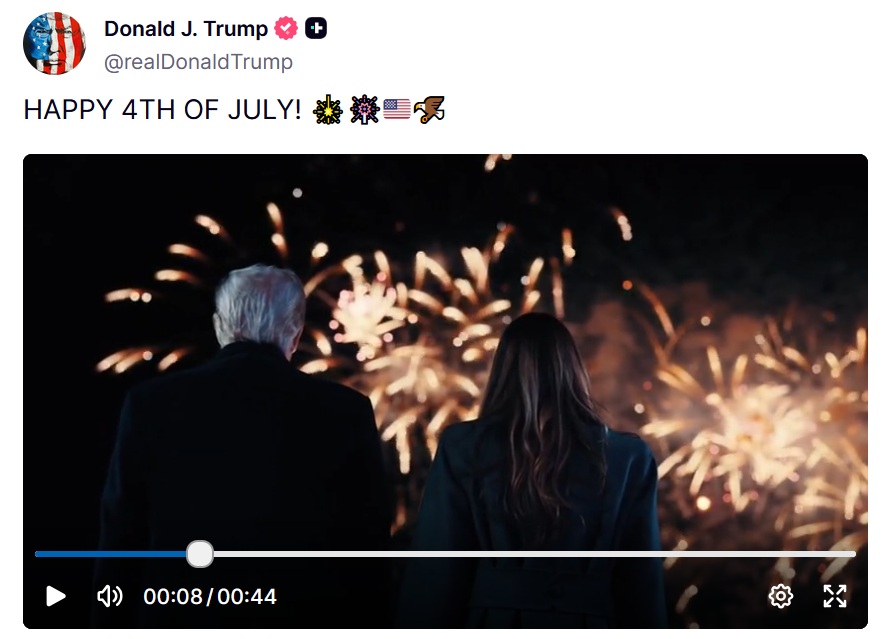This screenshot has height=639, width=886.
Task: Click the HAPPY 4TH OF JULY post text
Action: 162,110
